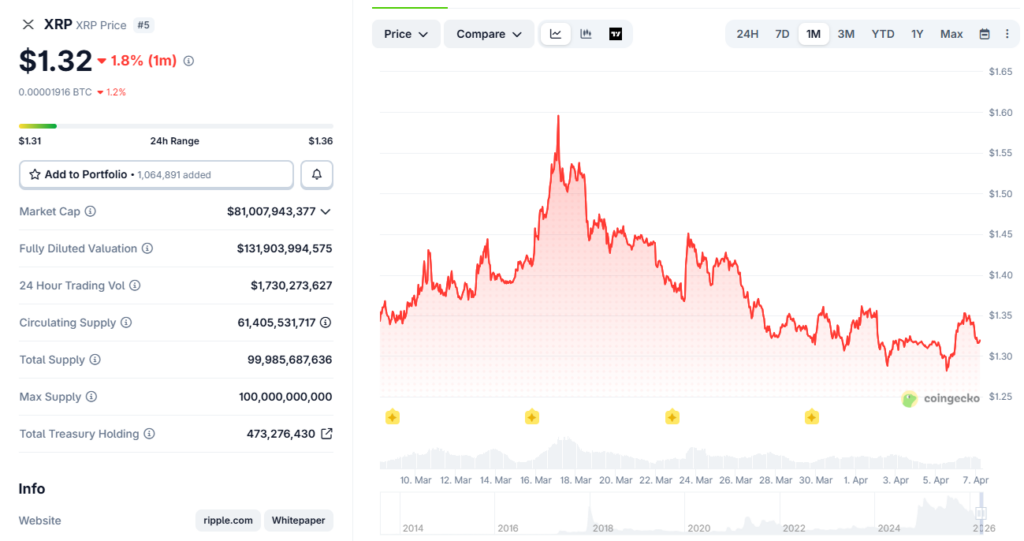Select the YTD range tab
Viewport: 1024px width, 541px height.
click(883, 34)
